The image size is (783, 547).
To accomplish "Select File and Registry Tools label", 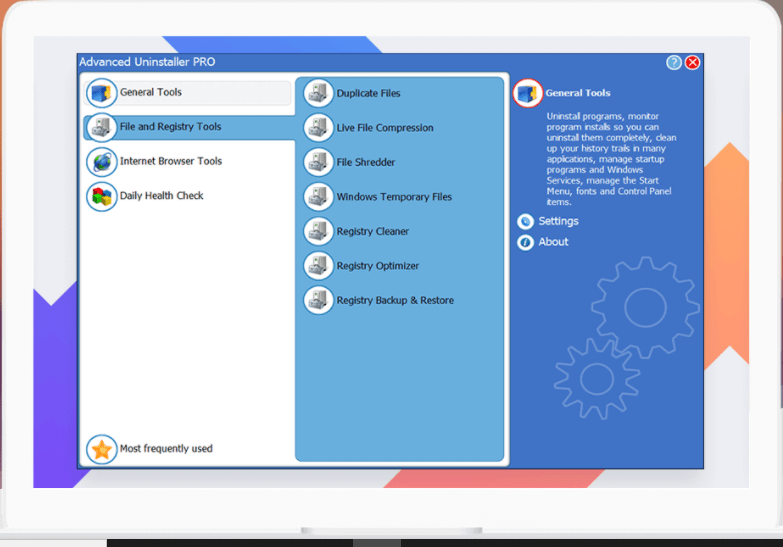I will [x=170, y=127].
